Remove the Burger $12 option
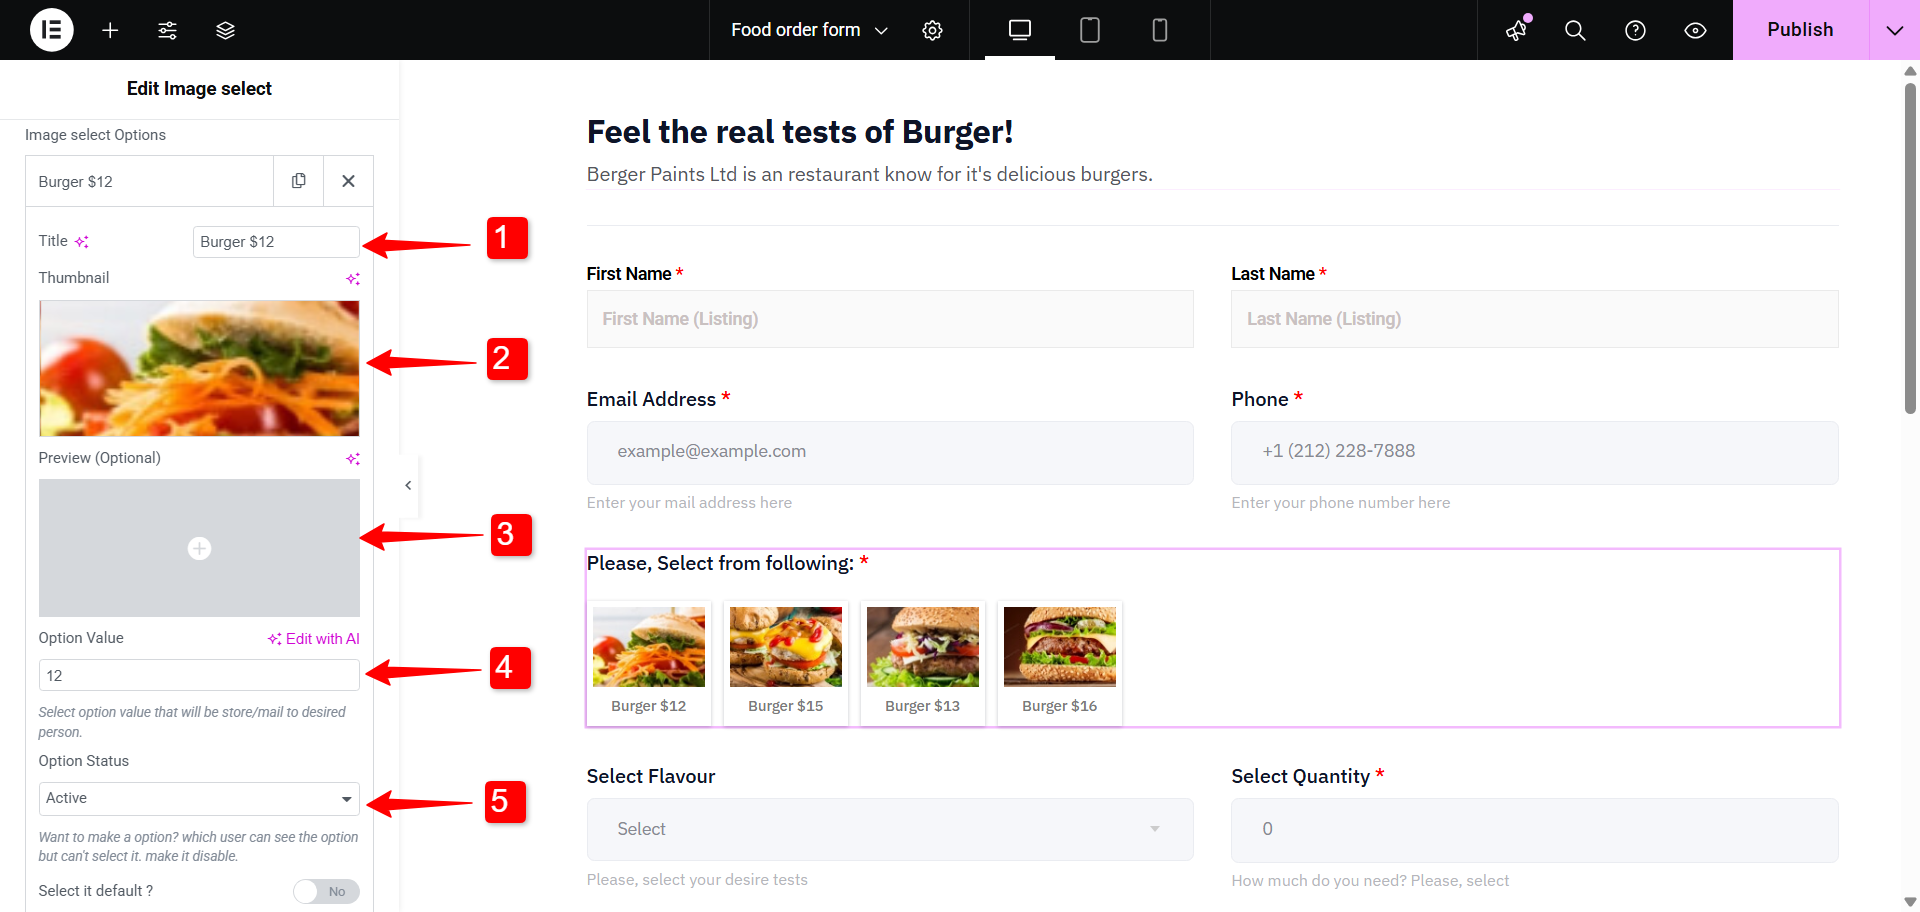 [x=348, y=181]
